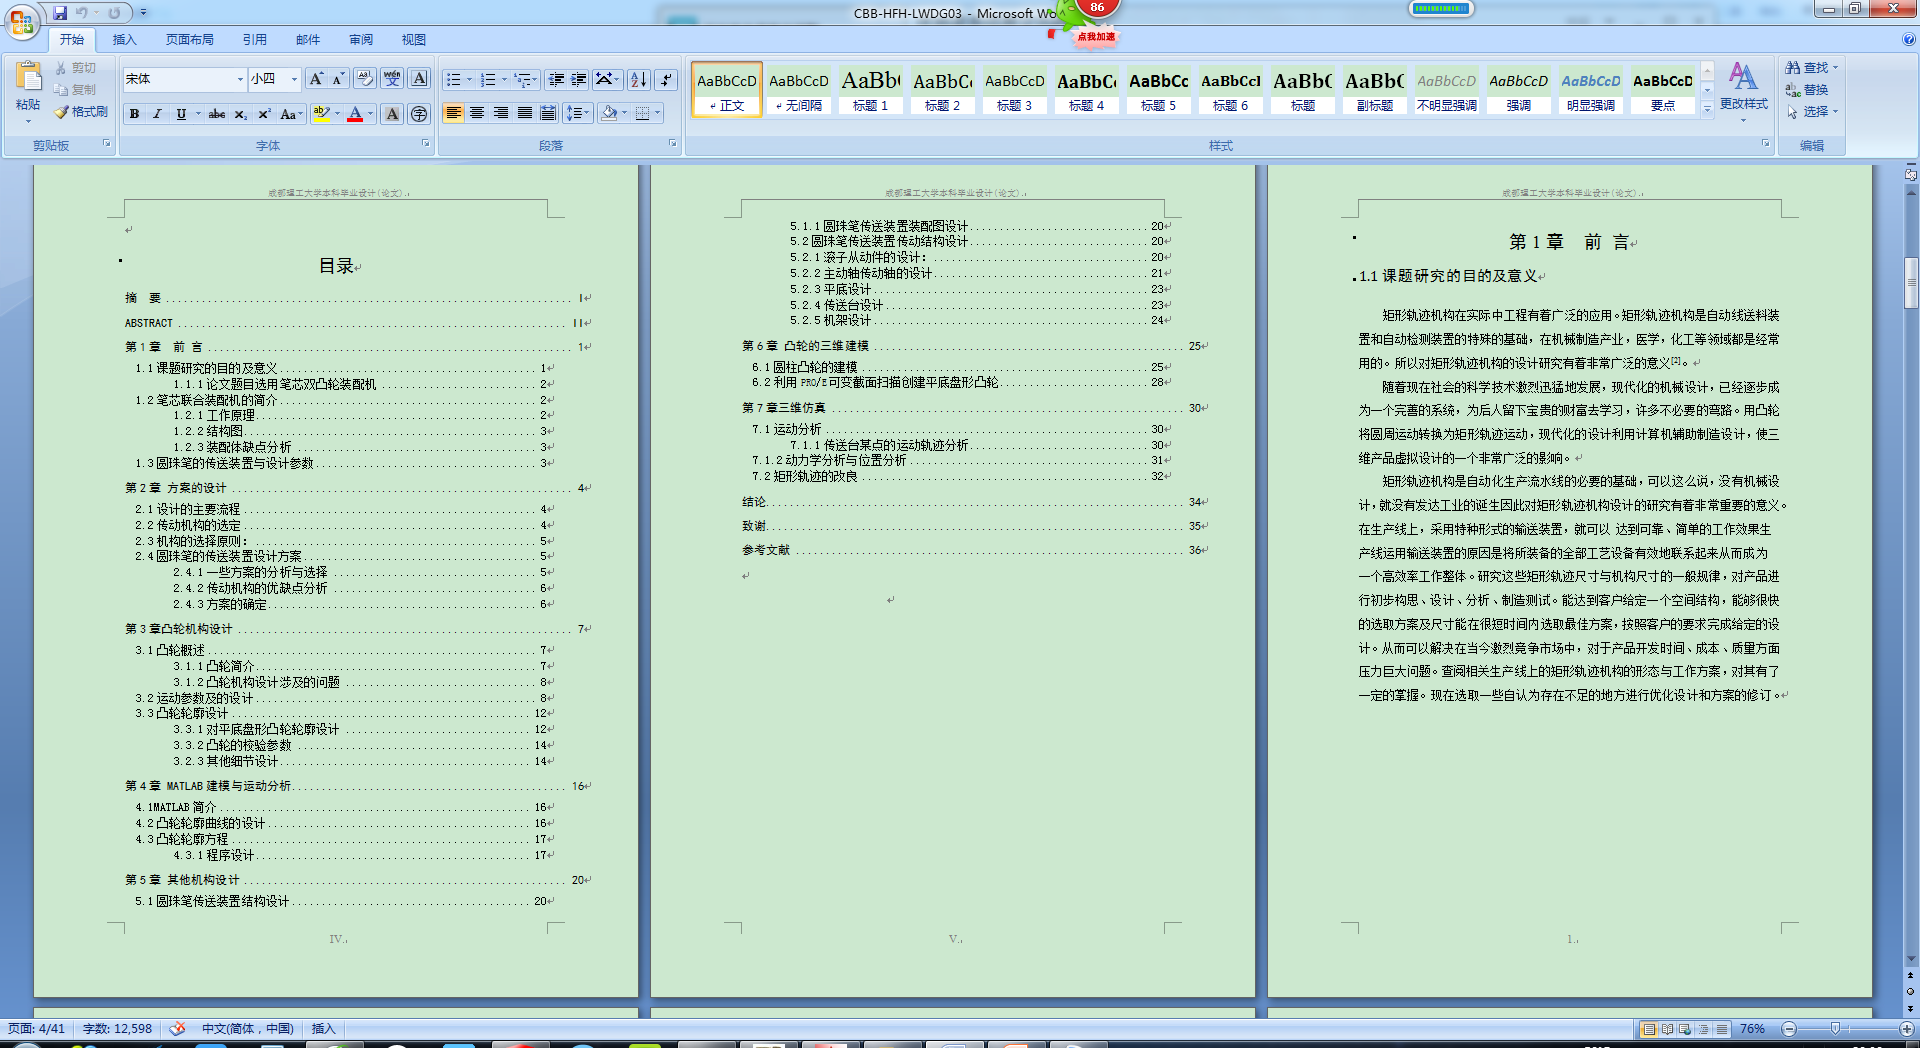1920x1048 pixels.
Task: Toggle Strikethrough formatting
Action: [217, 114]
